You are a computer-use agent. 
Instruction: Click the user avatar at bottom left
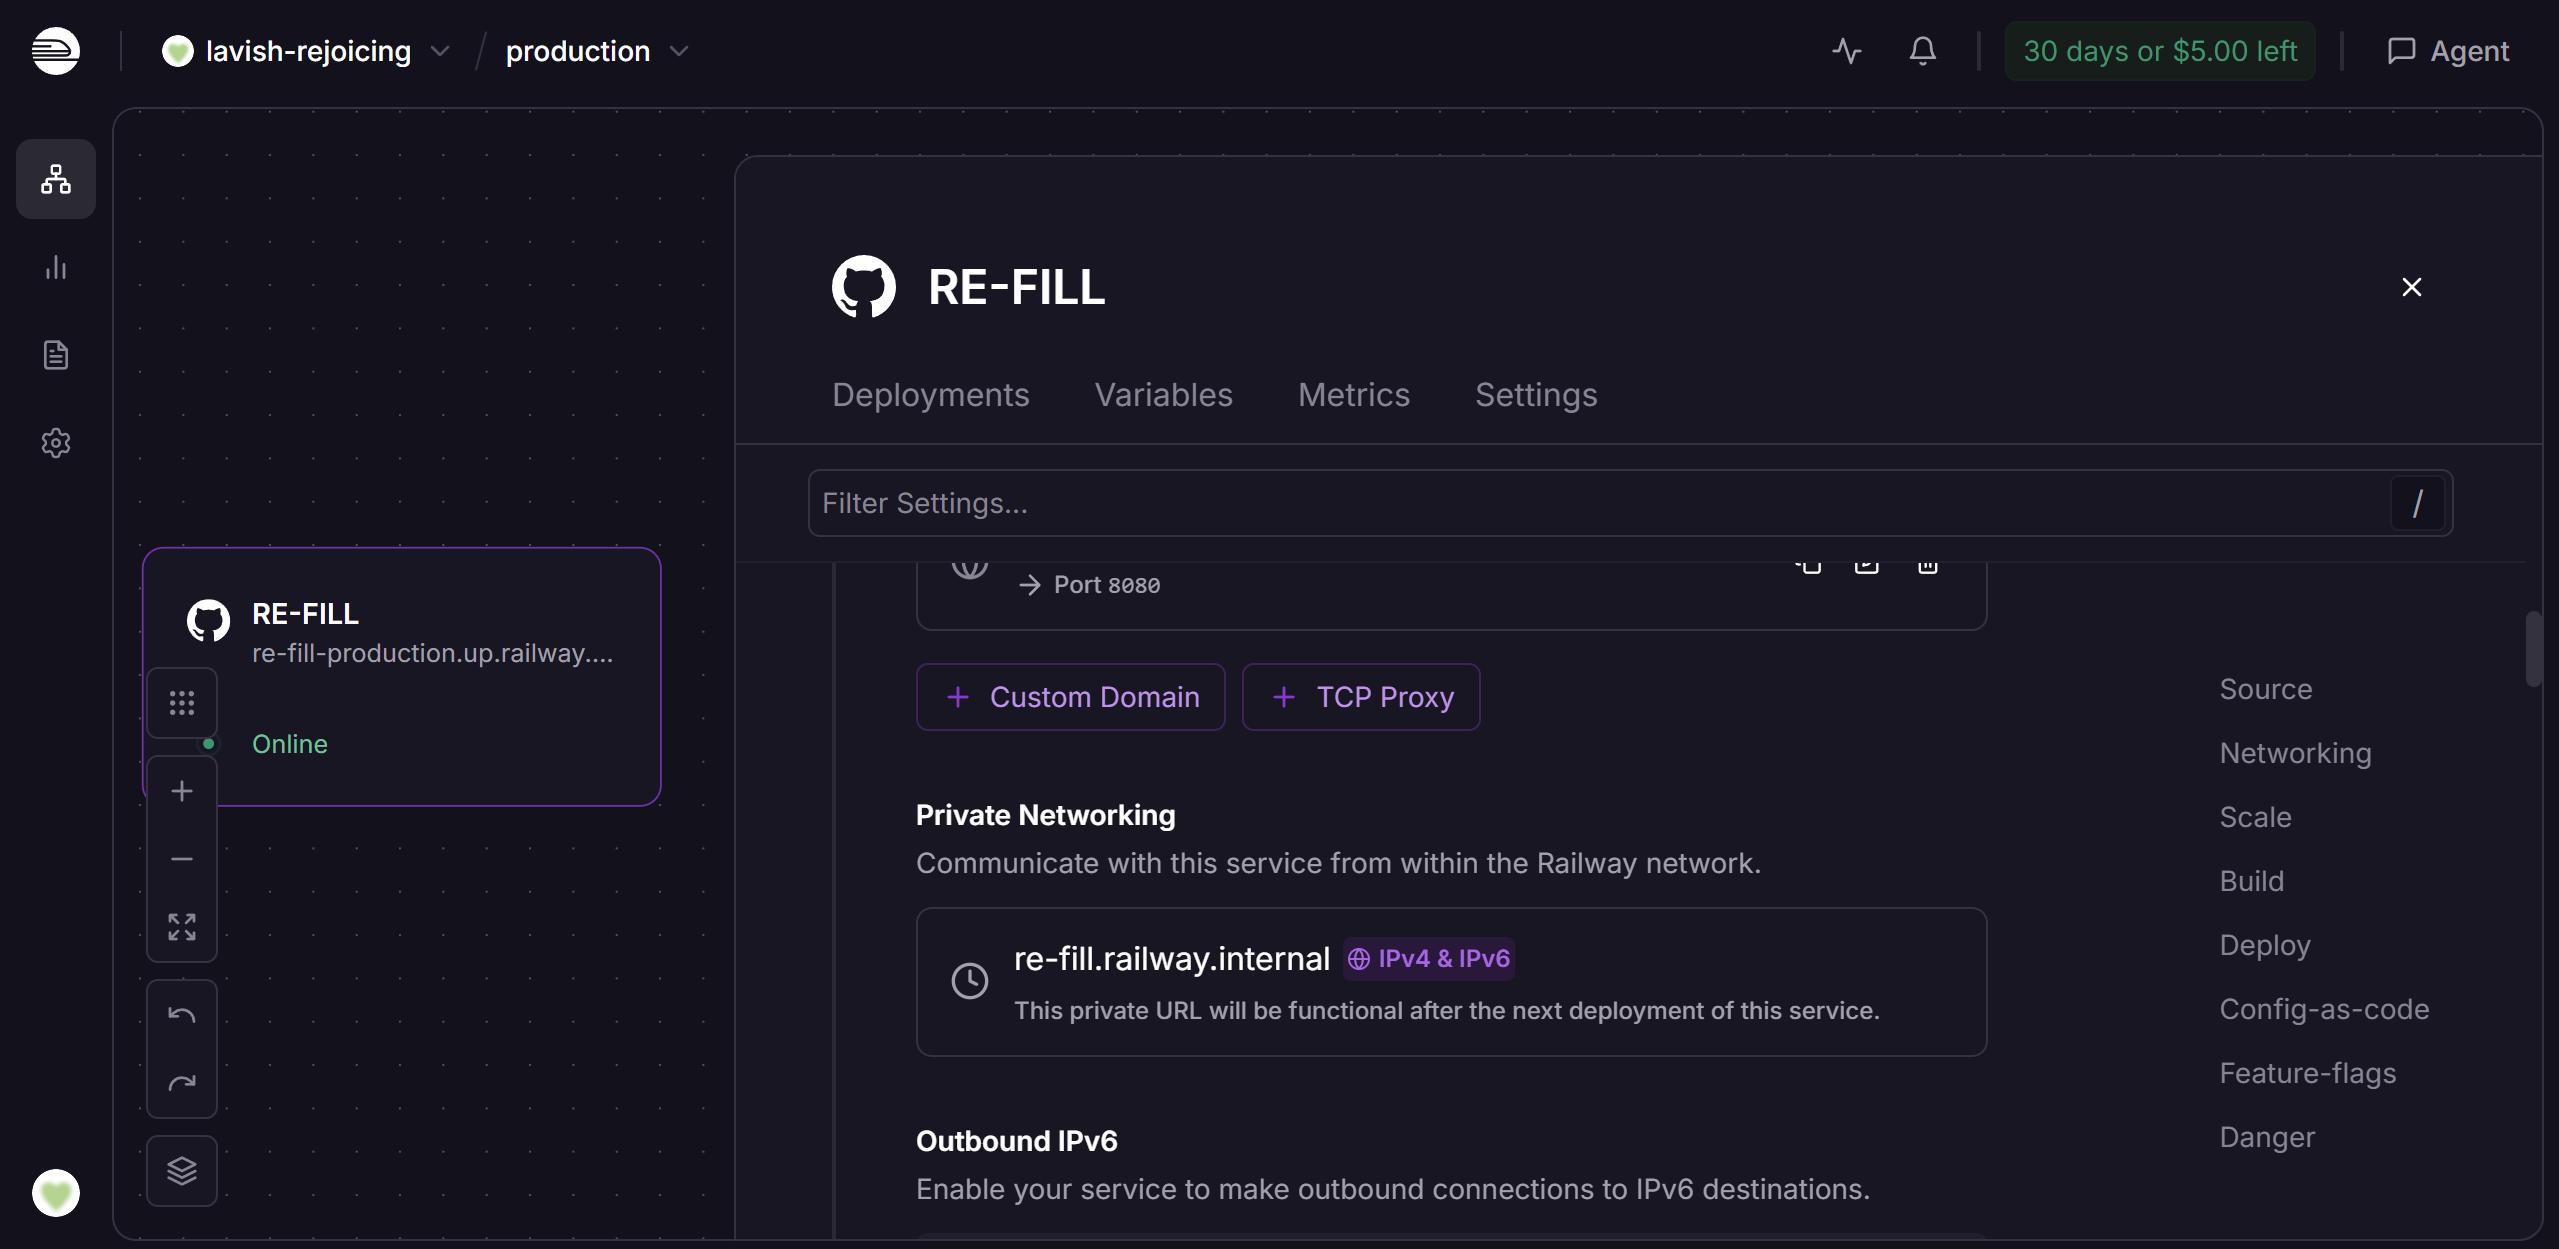[x=56, y=1193]
